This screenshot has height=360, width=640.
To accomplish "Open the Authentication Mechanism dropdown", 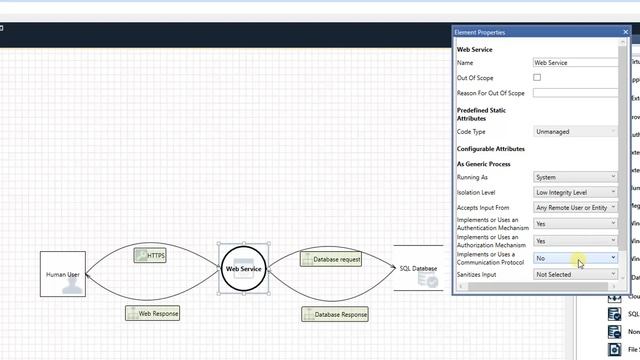I will (x=575, y=224).
